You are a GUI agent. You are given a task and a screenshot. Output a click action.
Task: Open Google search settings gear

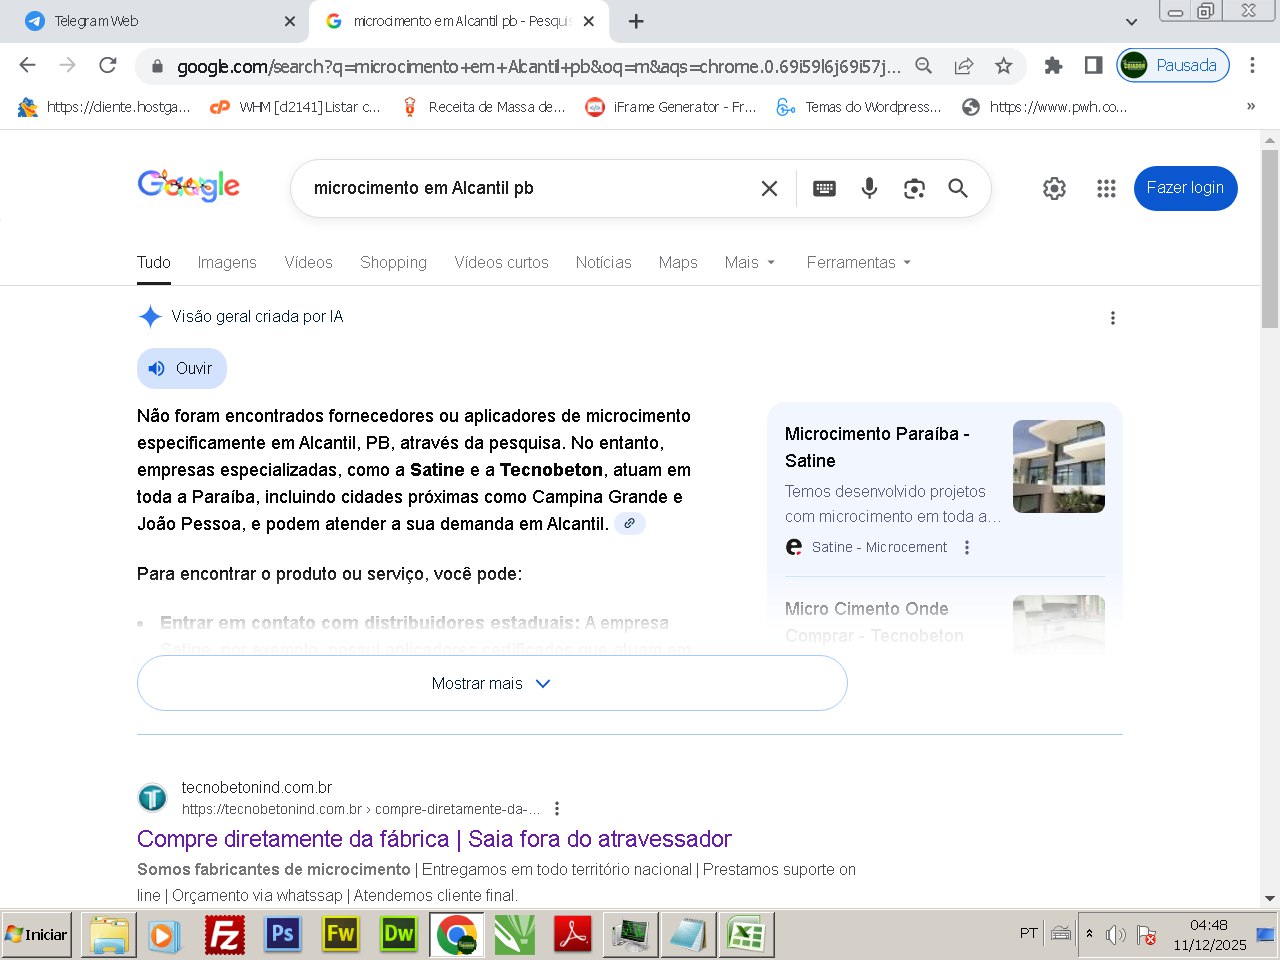1054,188
